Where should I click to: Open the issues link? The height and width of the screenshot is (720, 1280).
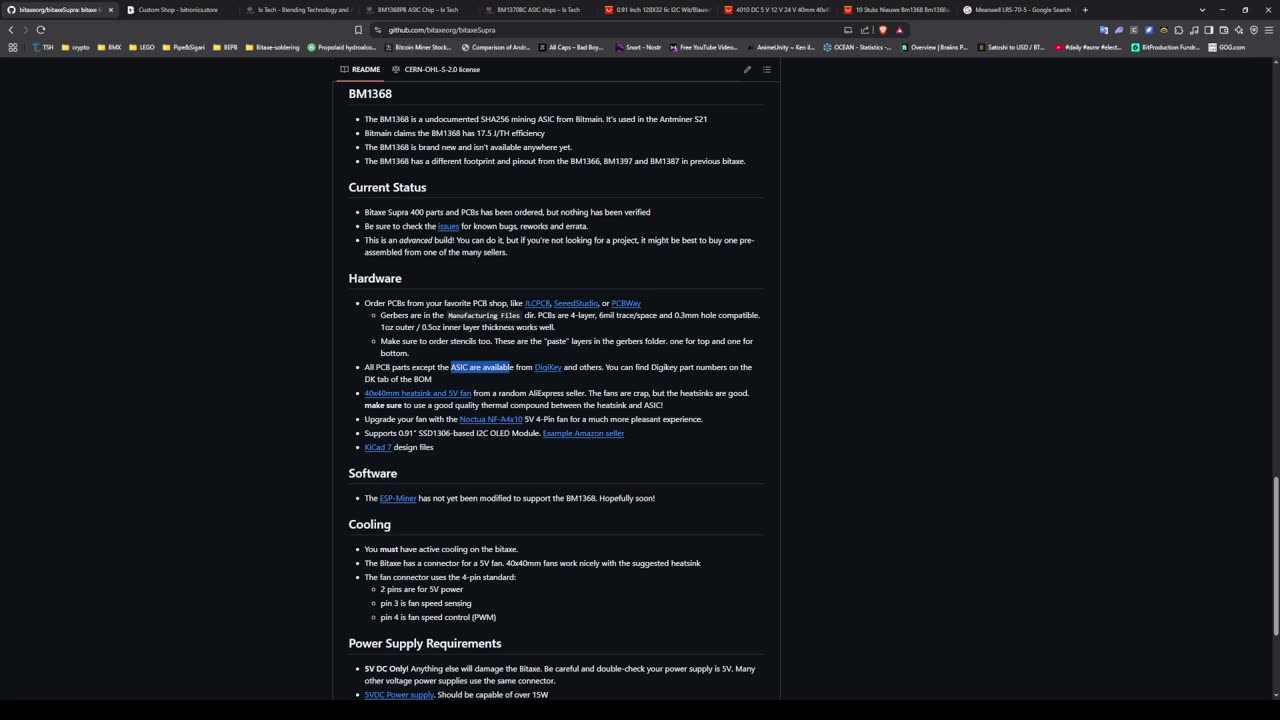click(448, 226)
